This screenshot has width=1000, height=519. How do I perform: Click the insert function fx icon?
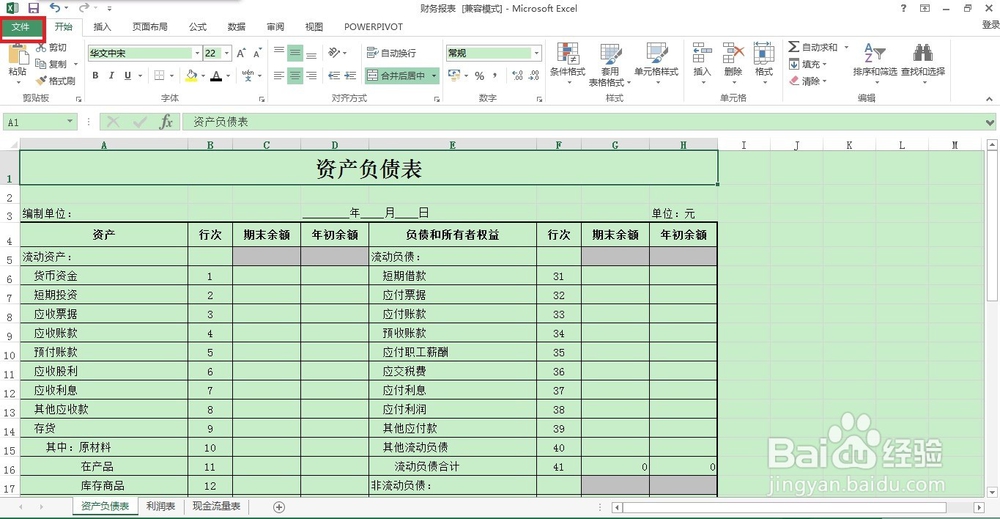[166, 122]
